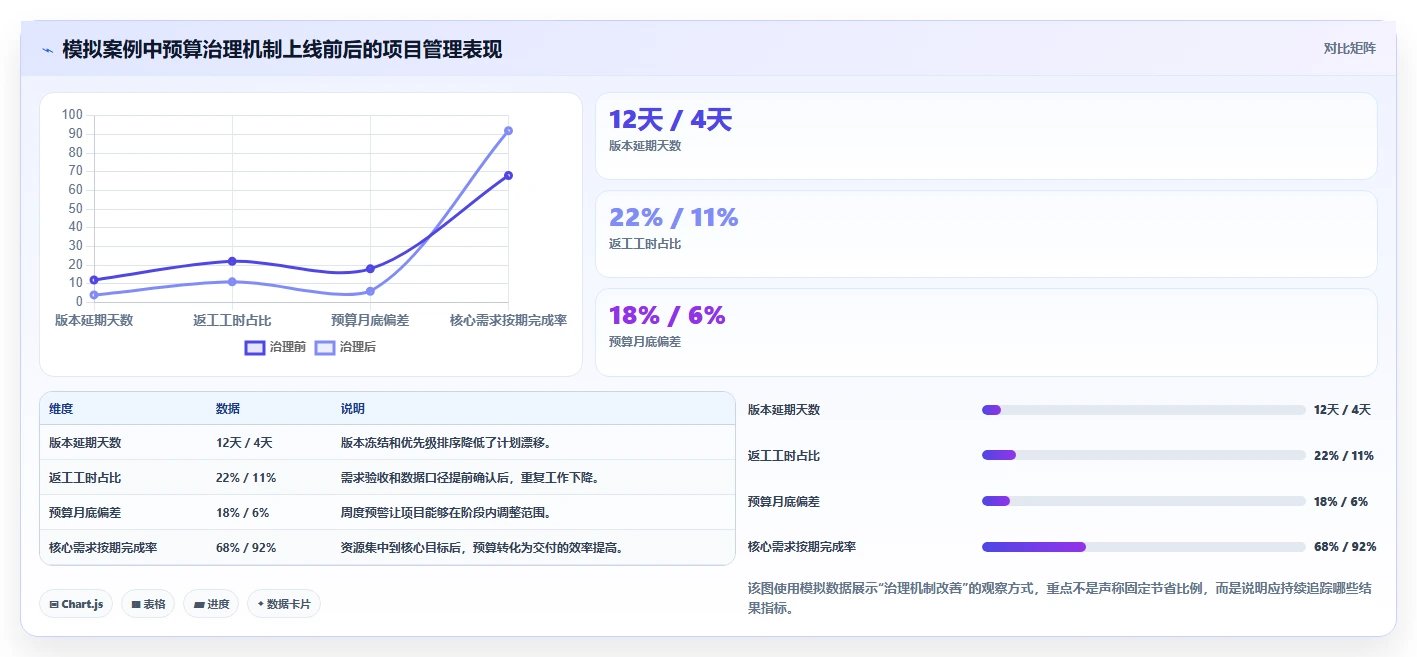
Task: Click the 数据卡片 chip
Action: [284, 604]
